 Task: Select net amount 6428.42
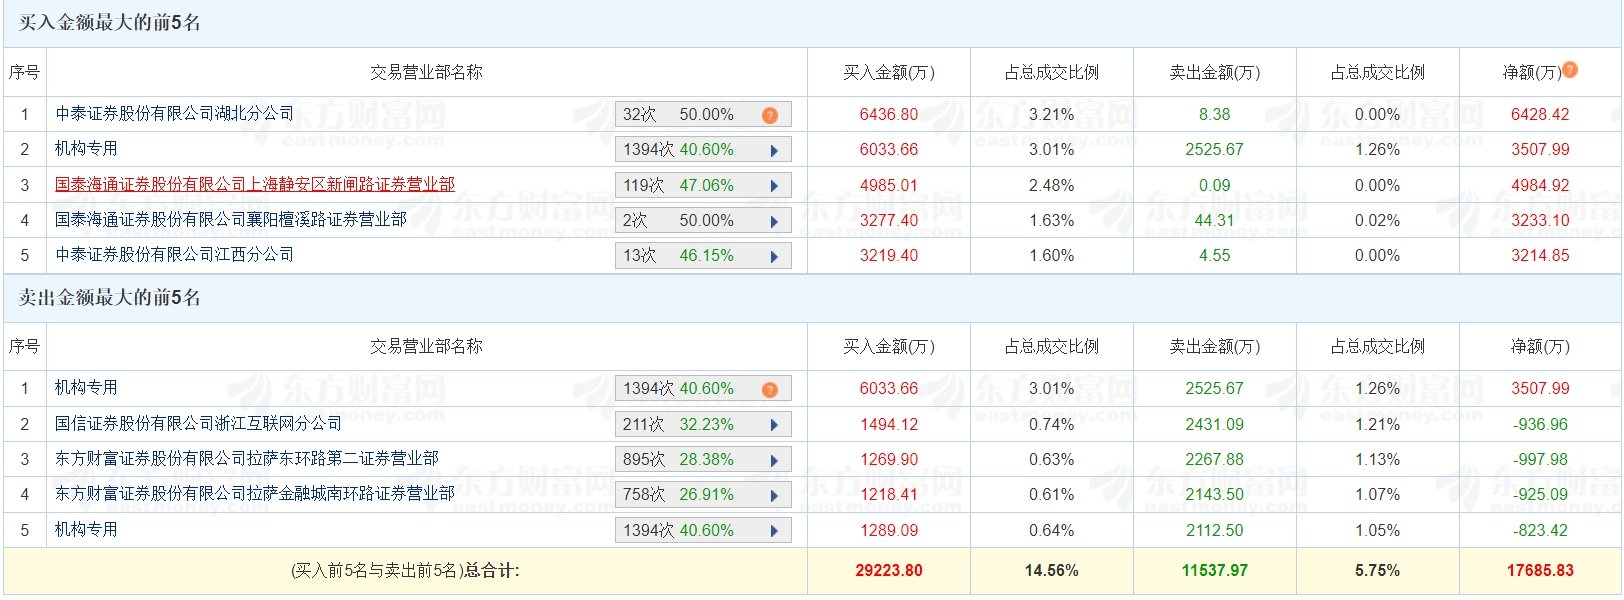(1540, 115)
